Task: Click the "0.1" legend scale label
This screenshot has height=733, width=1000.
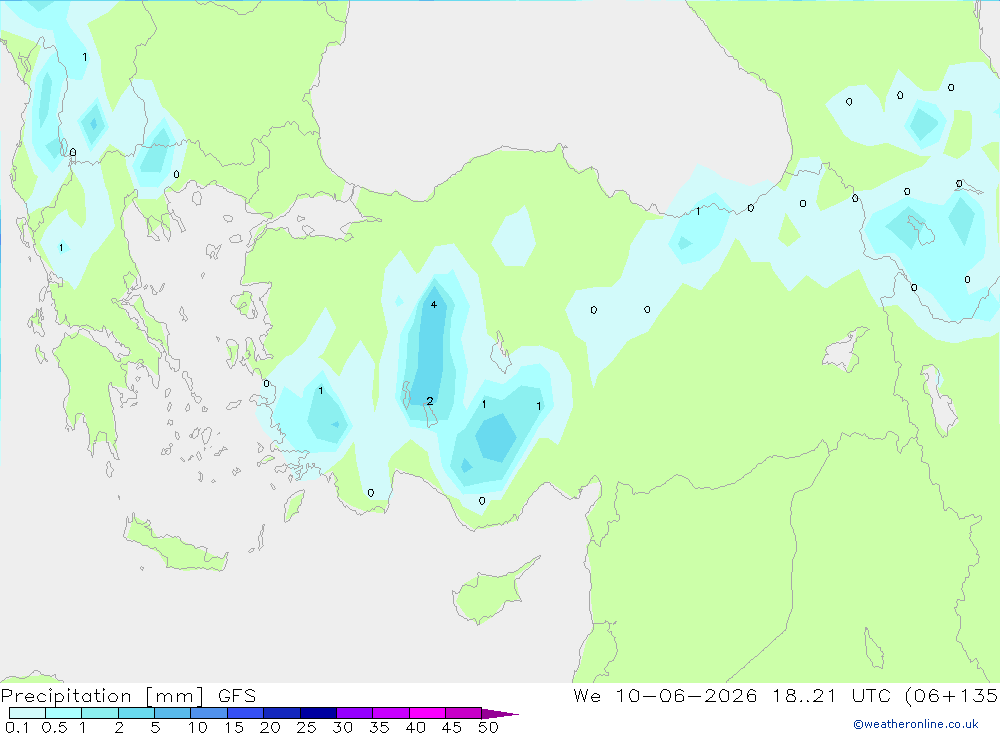Action: [17, 727]
